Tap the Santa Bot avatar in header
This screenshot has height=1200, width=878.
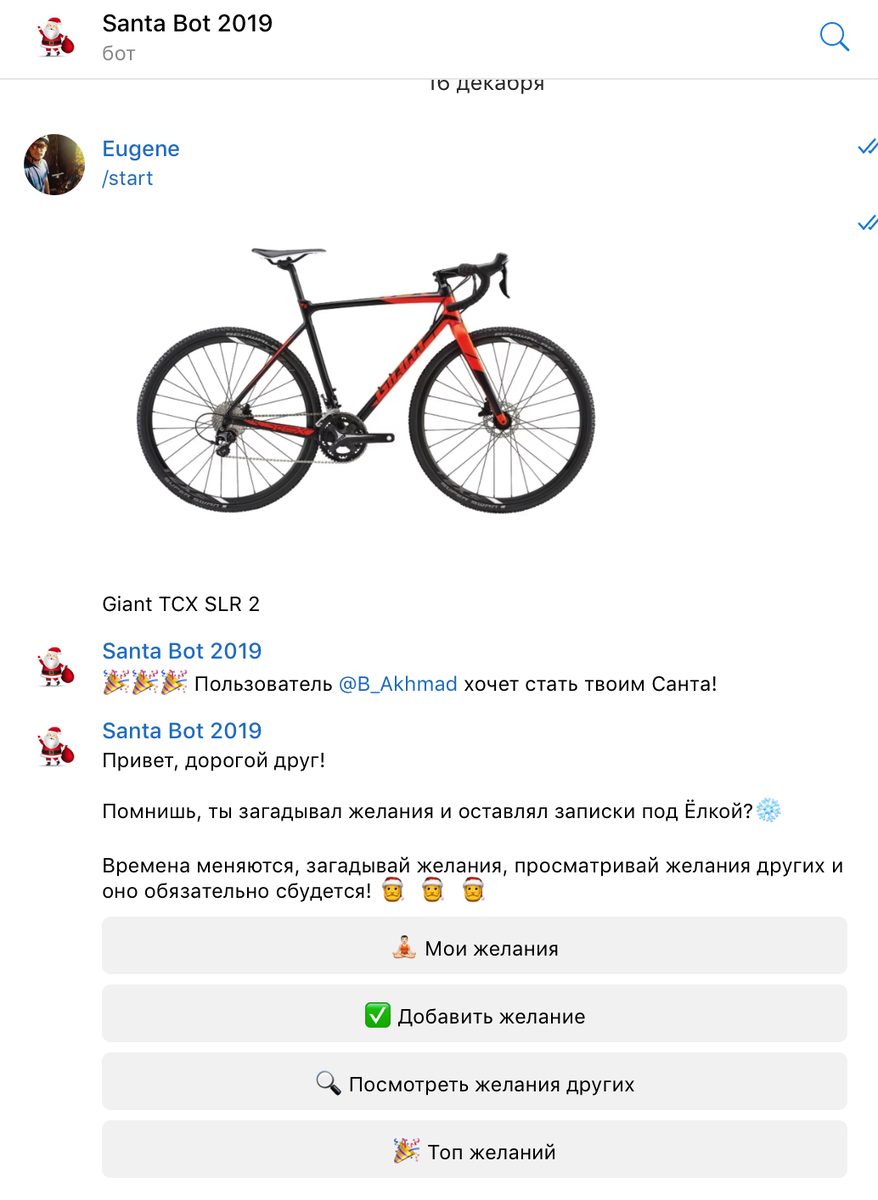55,37
